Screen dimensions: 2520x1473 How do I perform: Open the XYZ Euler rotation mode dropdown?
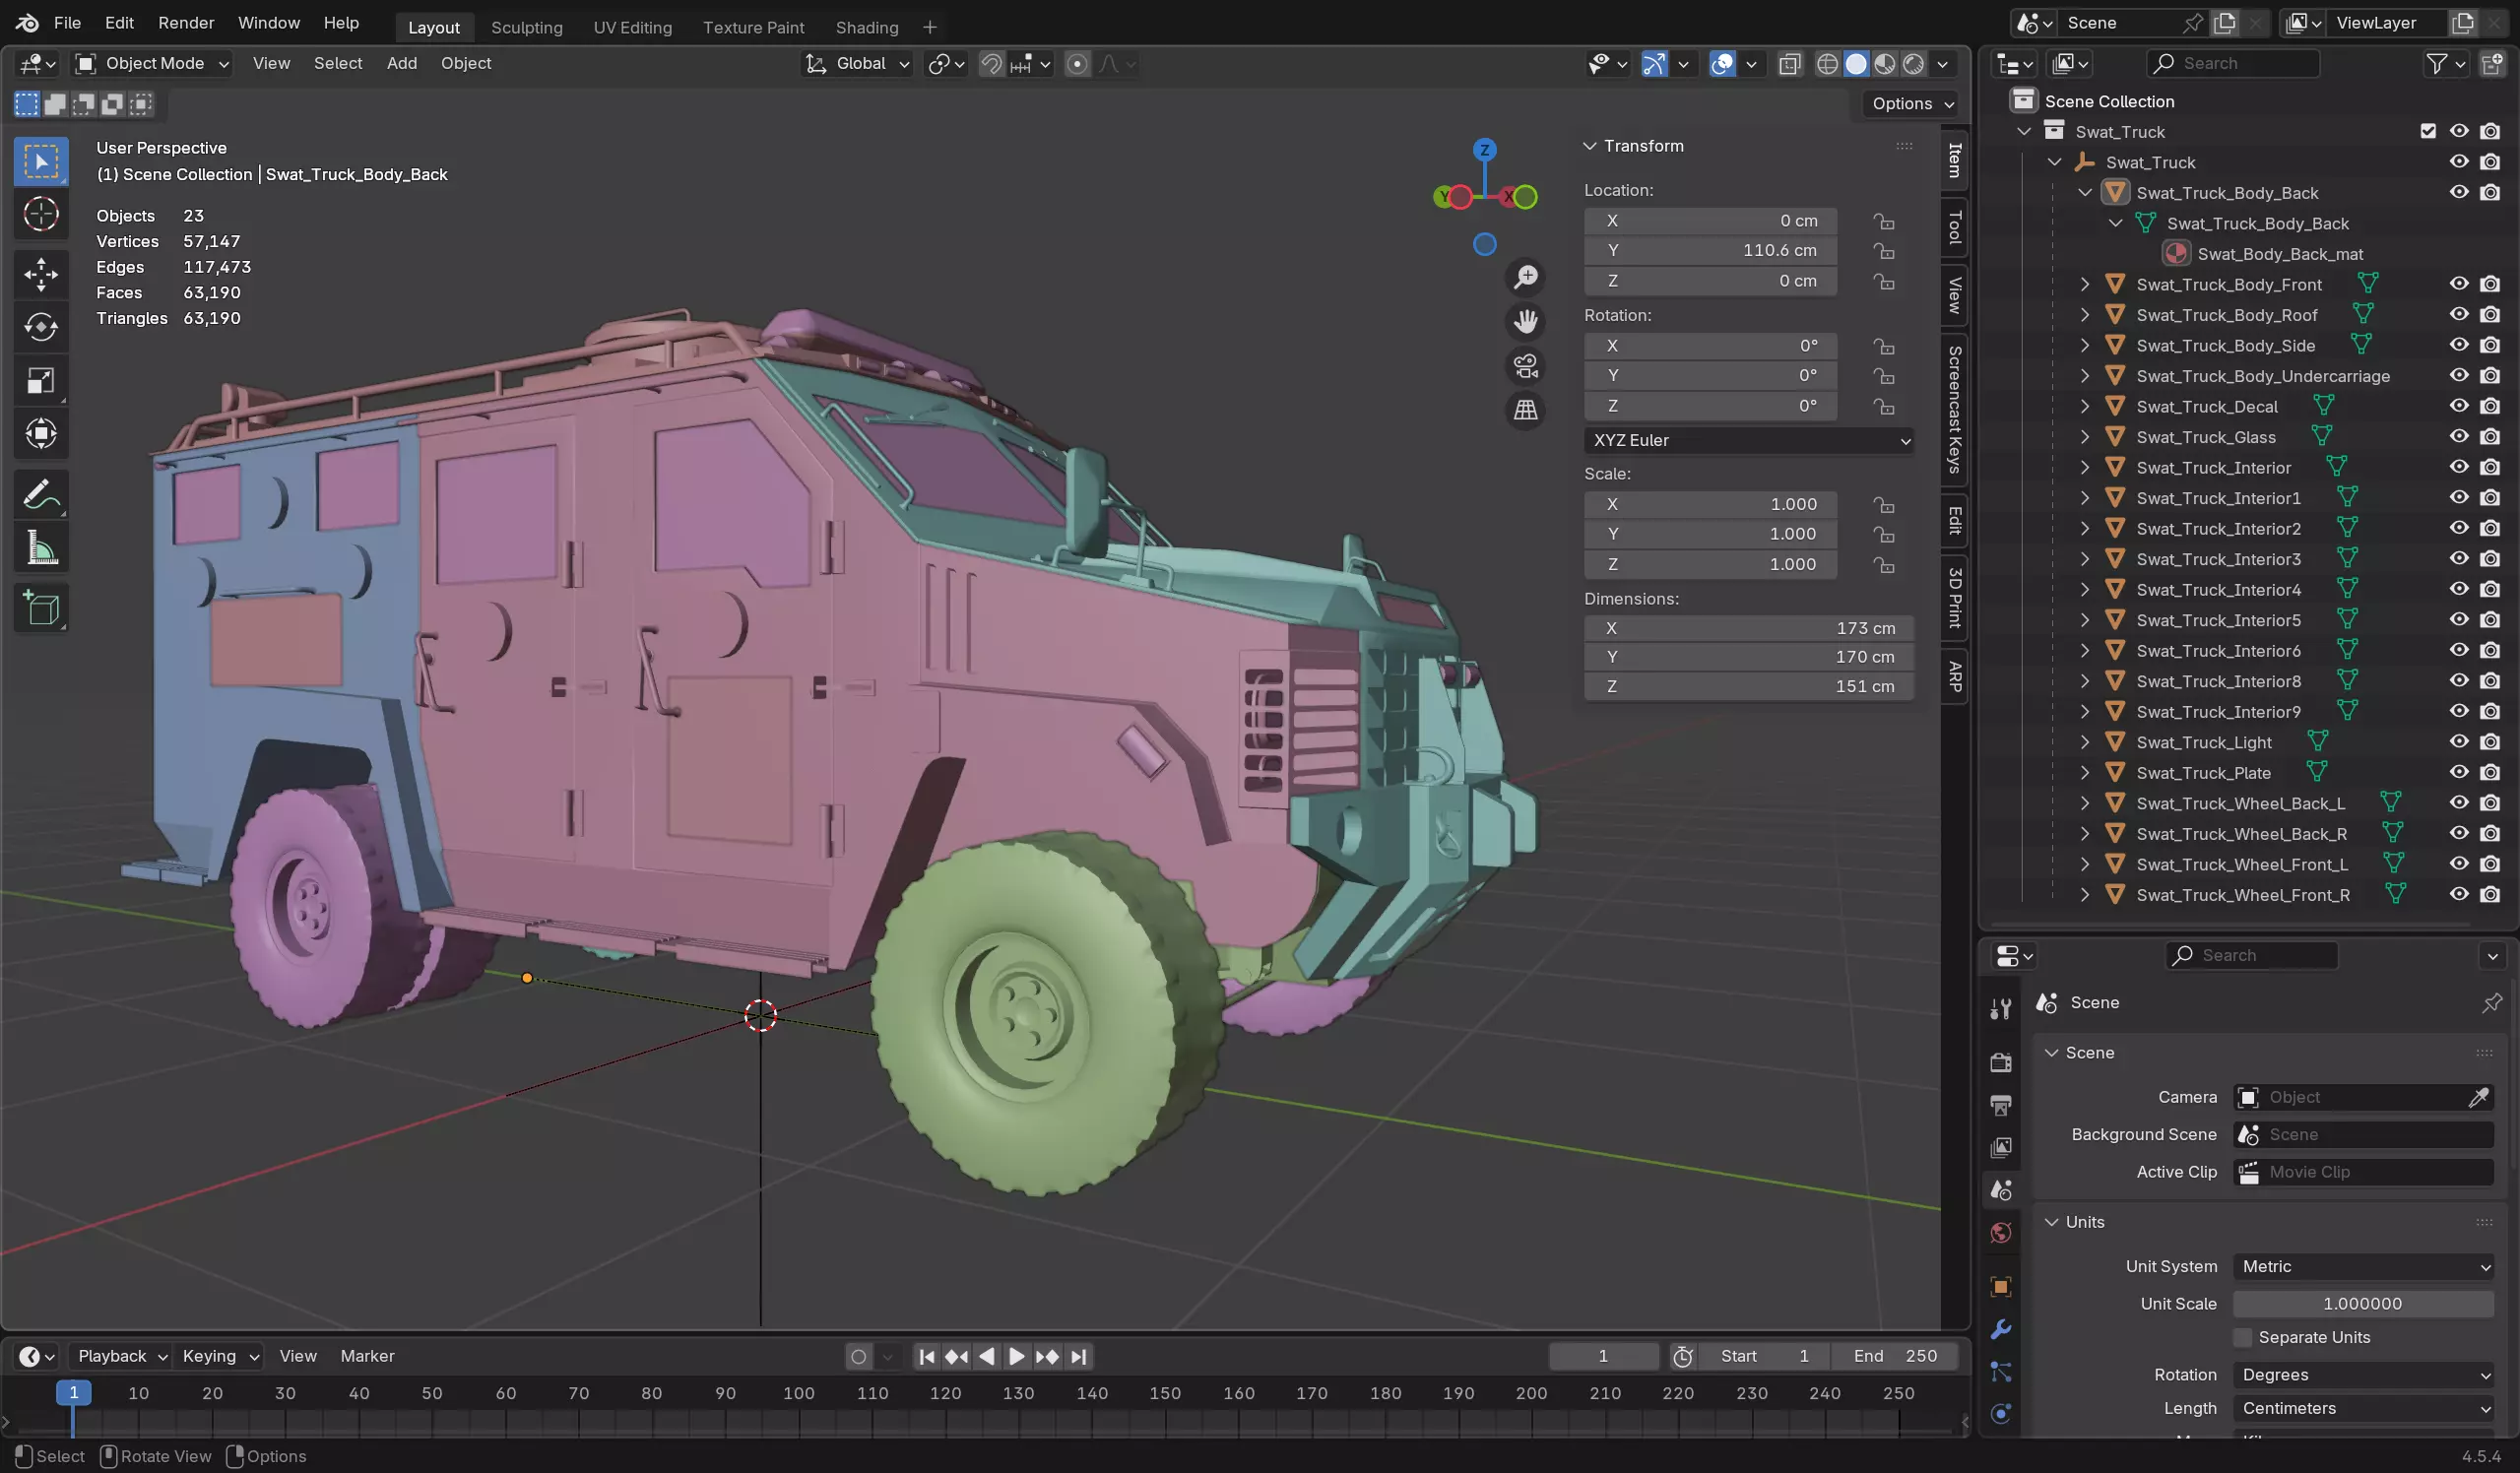pyautogui.click(x=1748, y=440)
